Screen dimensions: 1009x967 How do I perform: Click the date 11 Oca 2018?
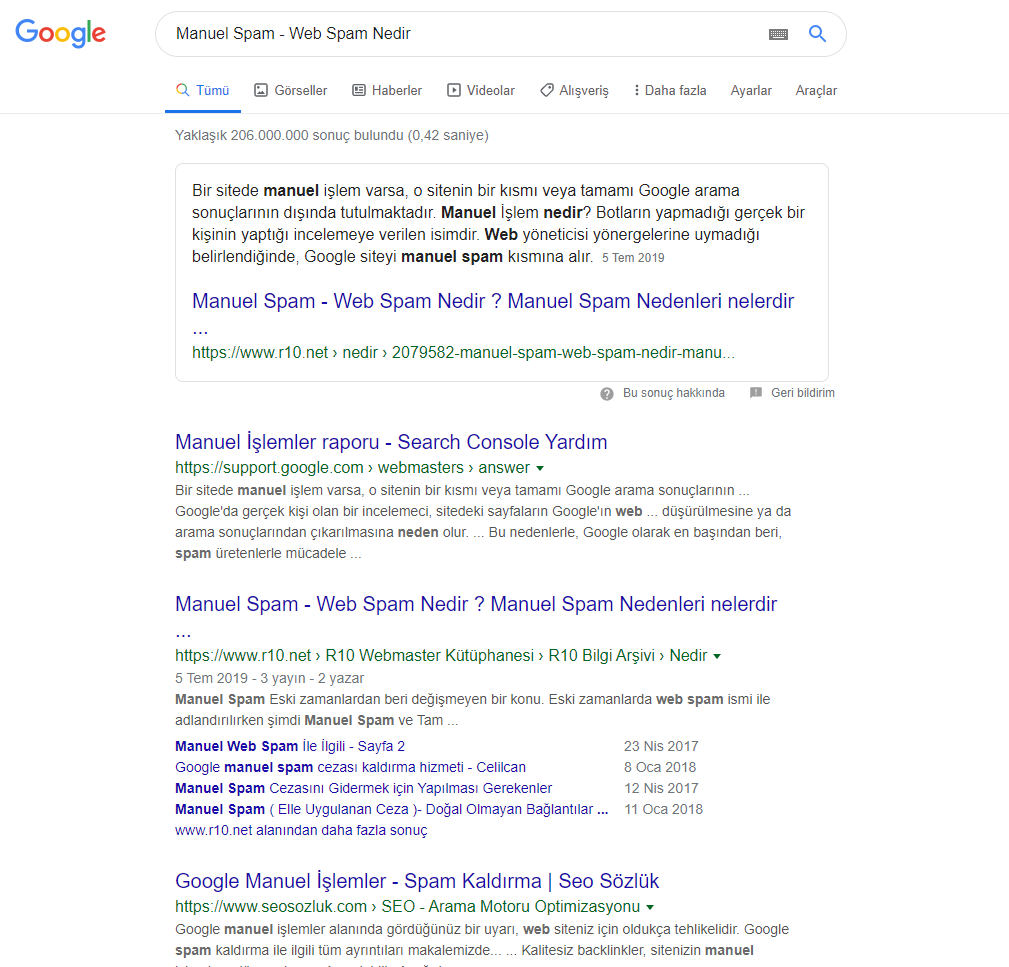click(663, 809)
